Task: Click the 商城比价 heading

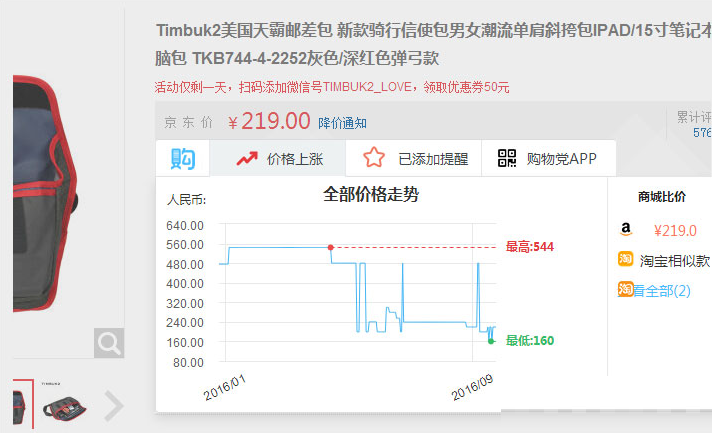Action: [x=662, y=197]
